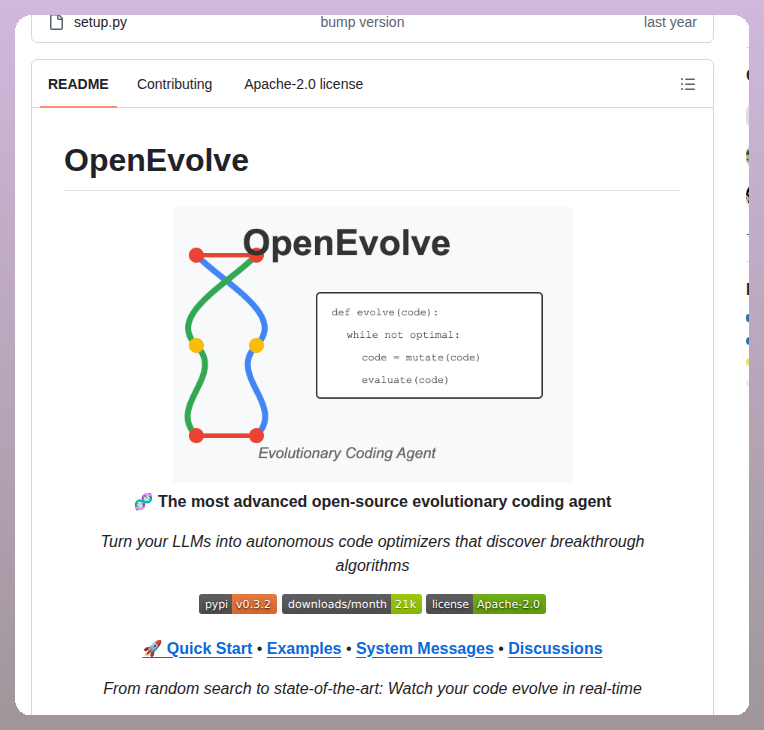Click the downloads/month 21k badge
The width and height of the screenshot is (764, 730).
point(352,604)
